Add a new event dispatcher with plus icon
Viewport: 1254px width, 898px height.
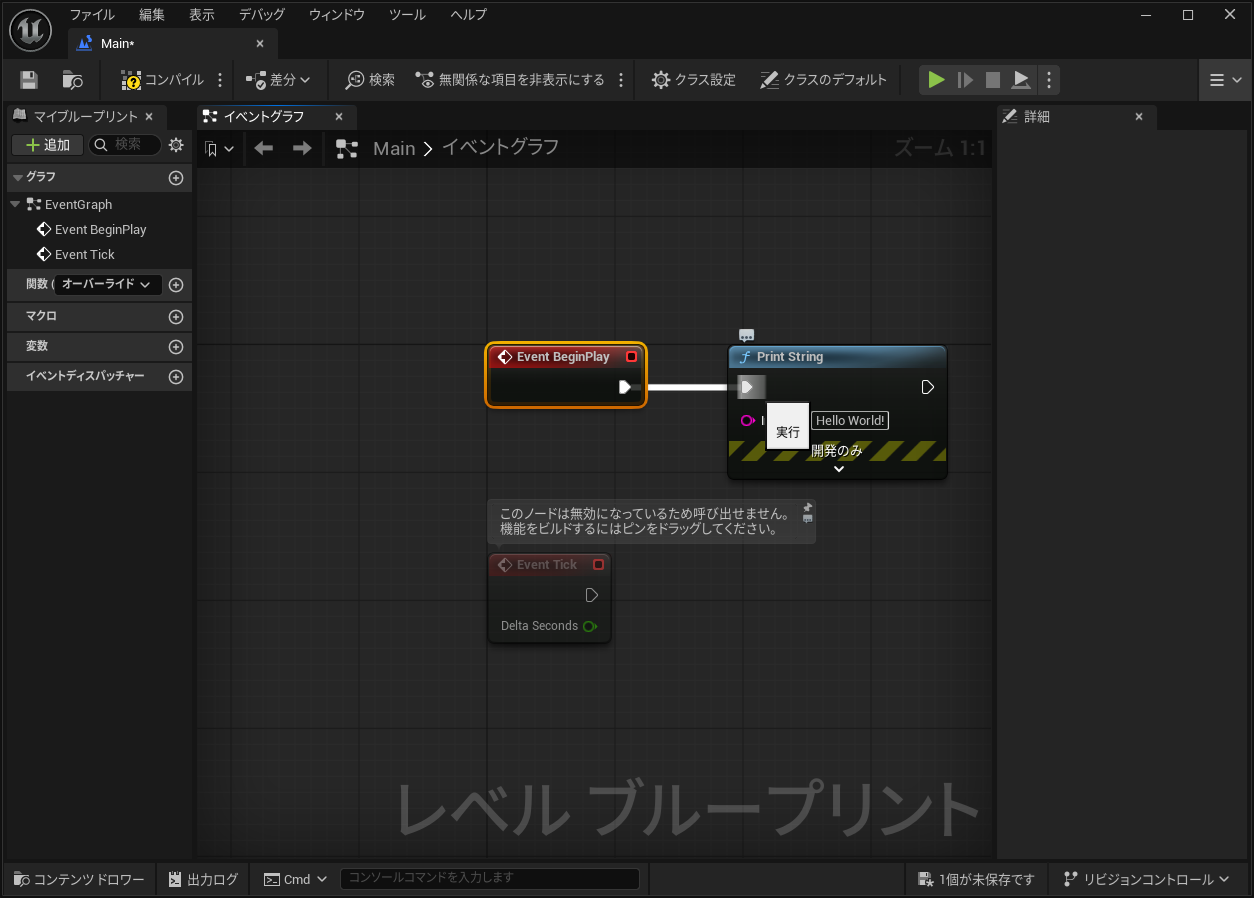176,377
